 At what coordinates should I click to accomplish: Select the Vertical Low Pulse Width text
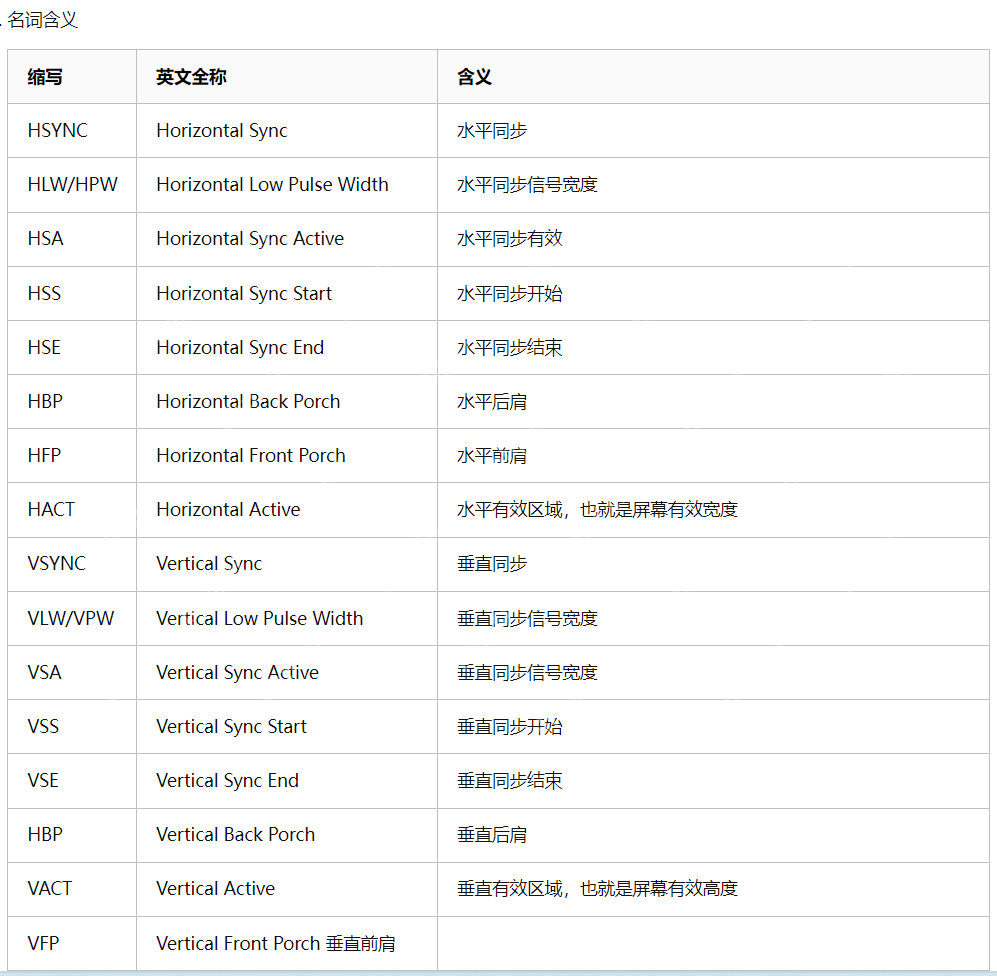(x=259, y=618)
